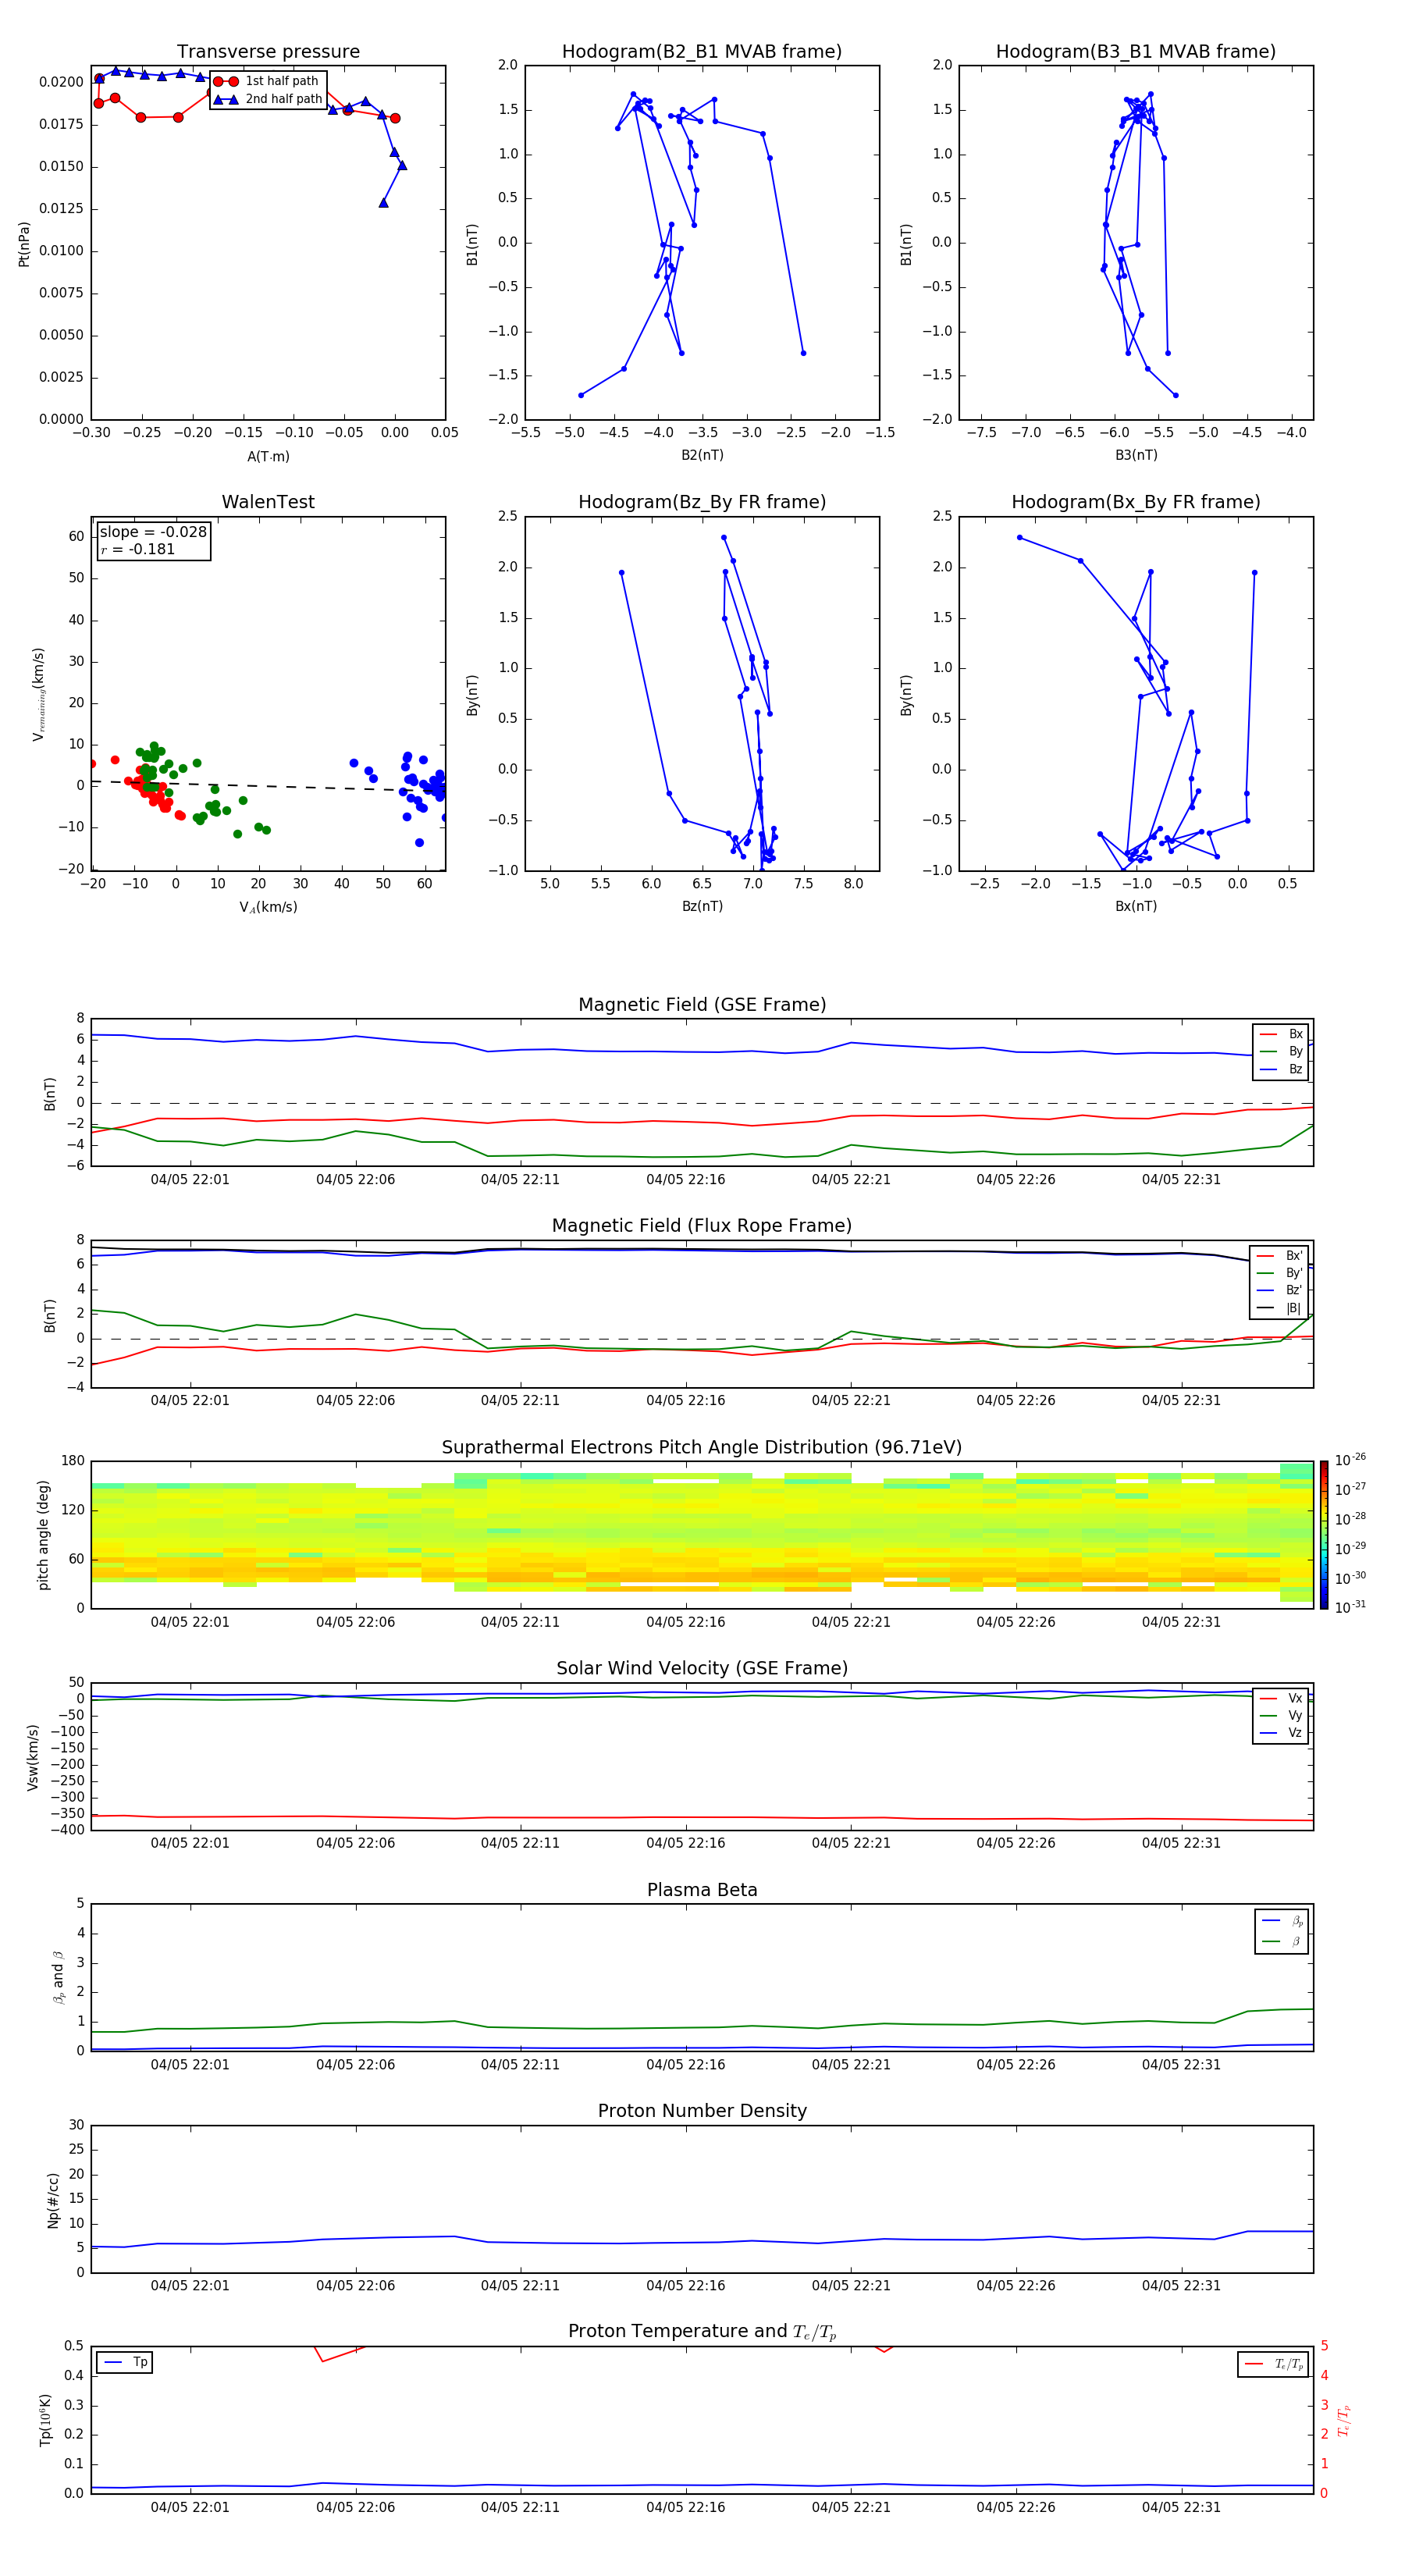Select the Bx legend entry in GSE magnetic field
This screenshot has height=2576, width=1405.
[1281, 1034]
